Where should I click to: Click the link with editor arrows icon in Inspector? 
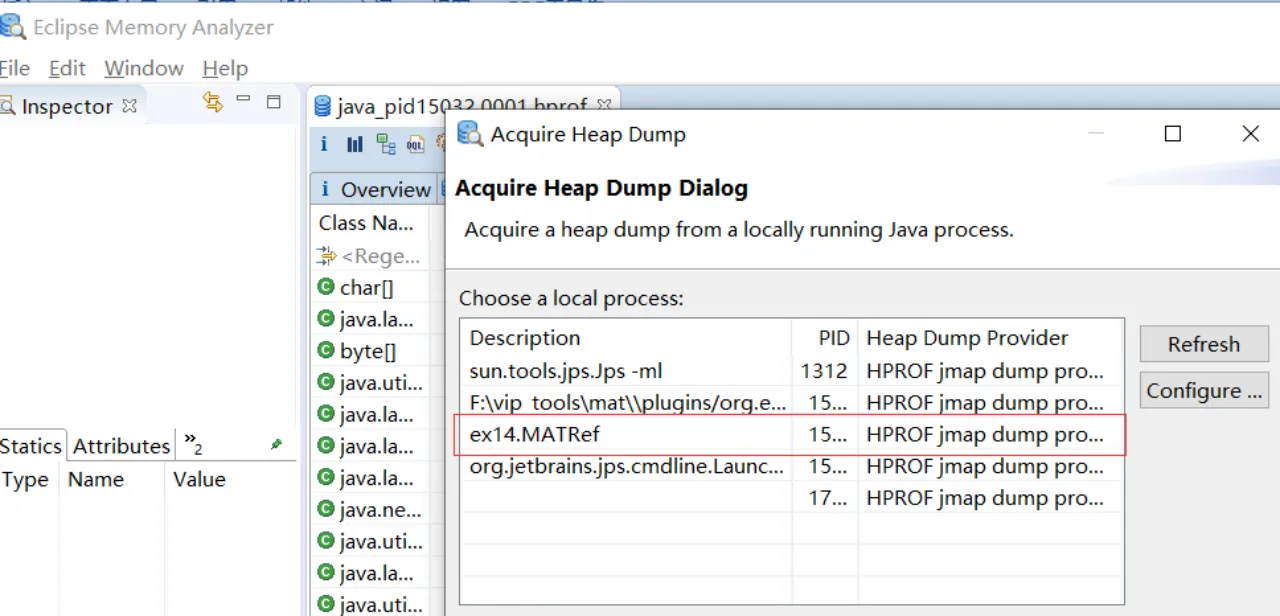pos(212,101)
